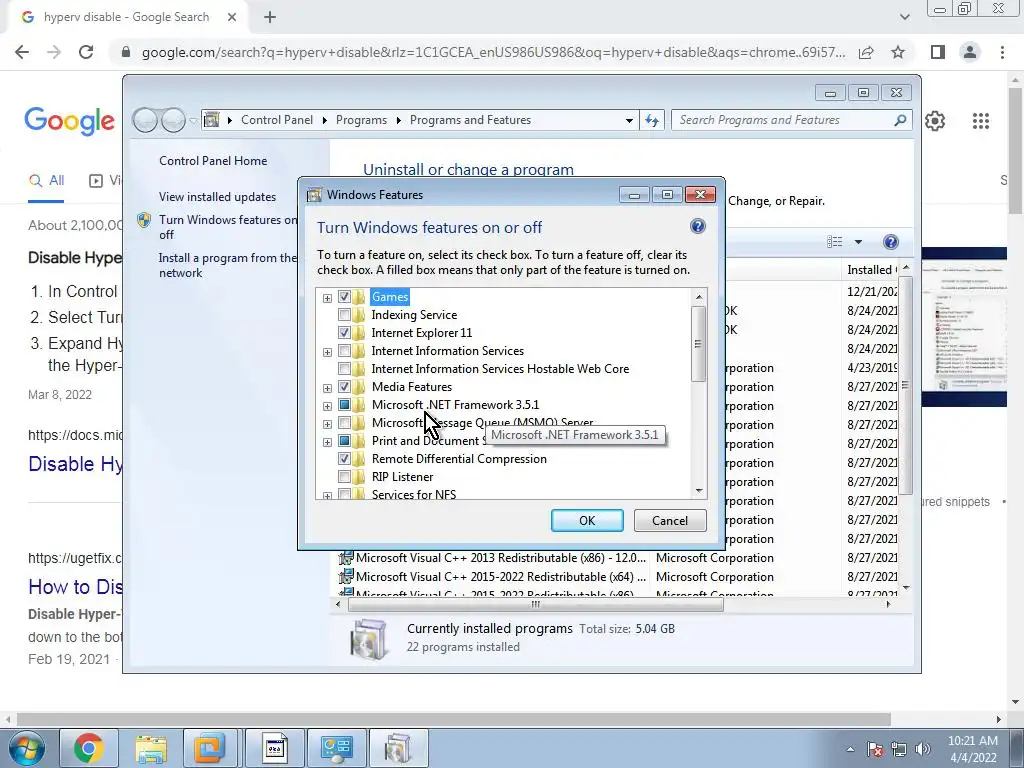Open the Chrome side panel icon
This screenshot has width=1024, height=768.
[938, 52]
